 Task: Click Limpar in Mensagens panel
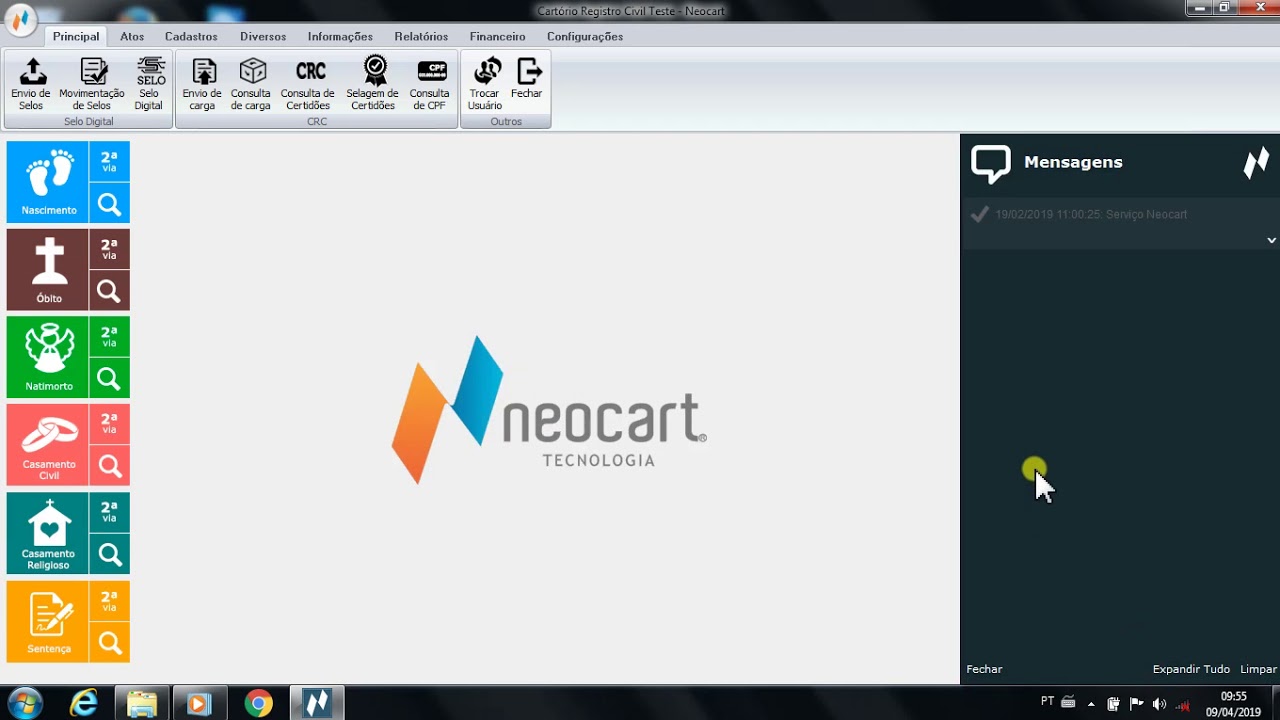[1258, 669]
